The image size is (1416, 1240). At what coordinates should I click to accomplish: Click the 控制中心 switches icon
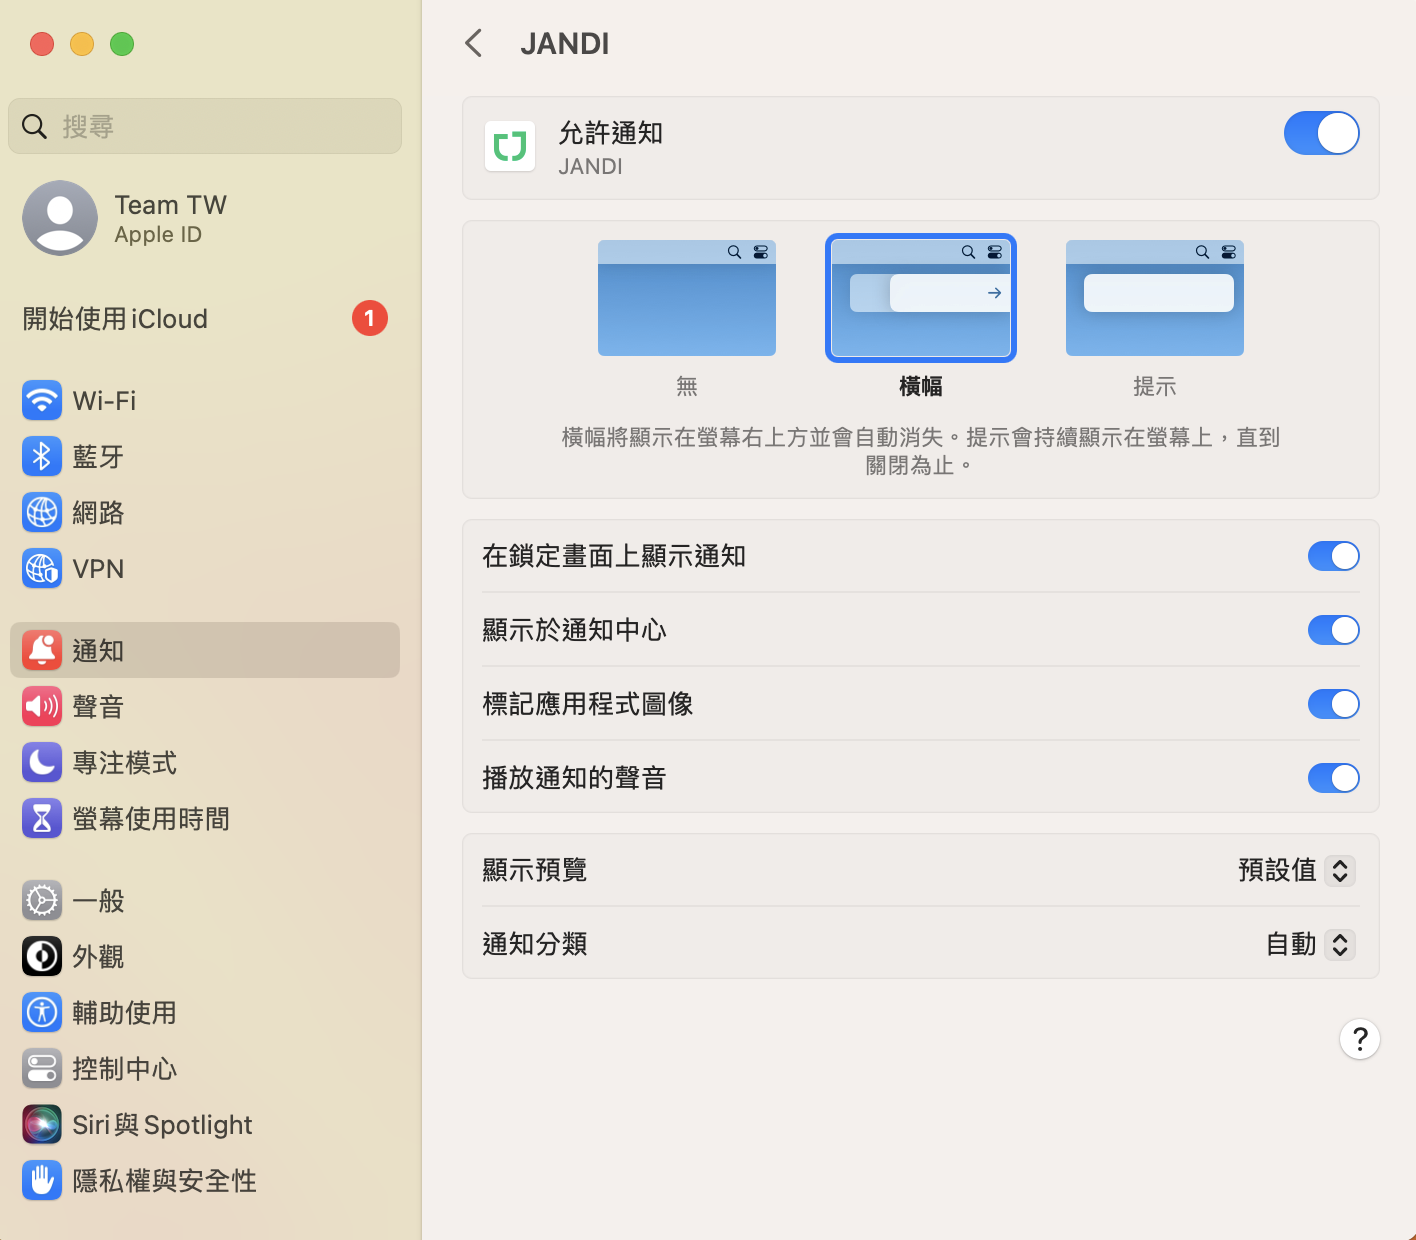click(42, 1069)
